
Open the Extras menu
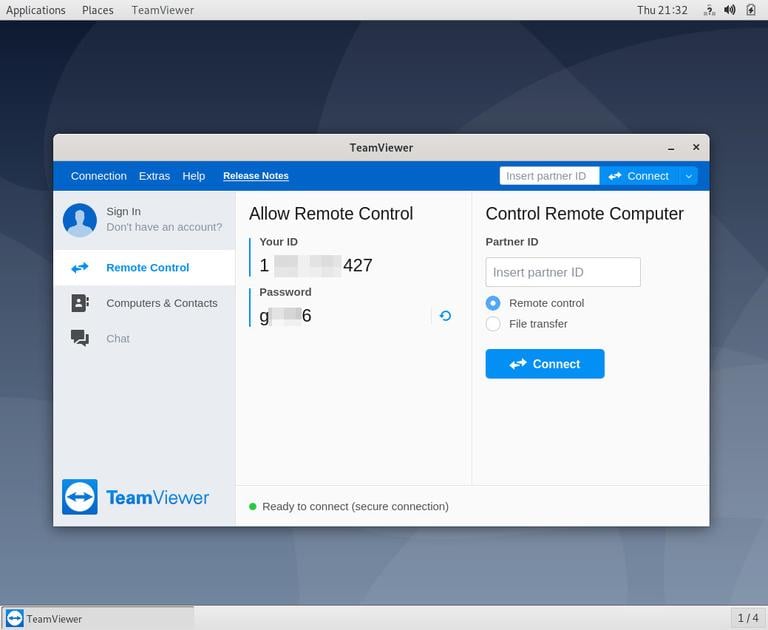click(x=154, y=176)
